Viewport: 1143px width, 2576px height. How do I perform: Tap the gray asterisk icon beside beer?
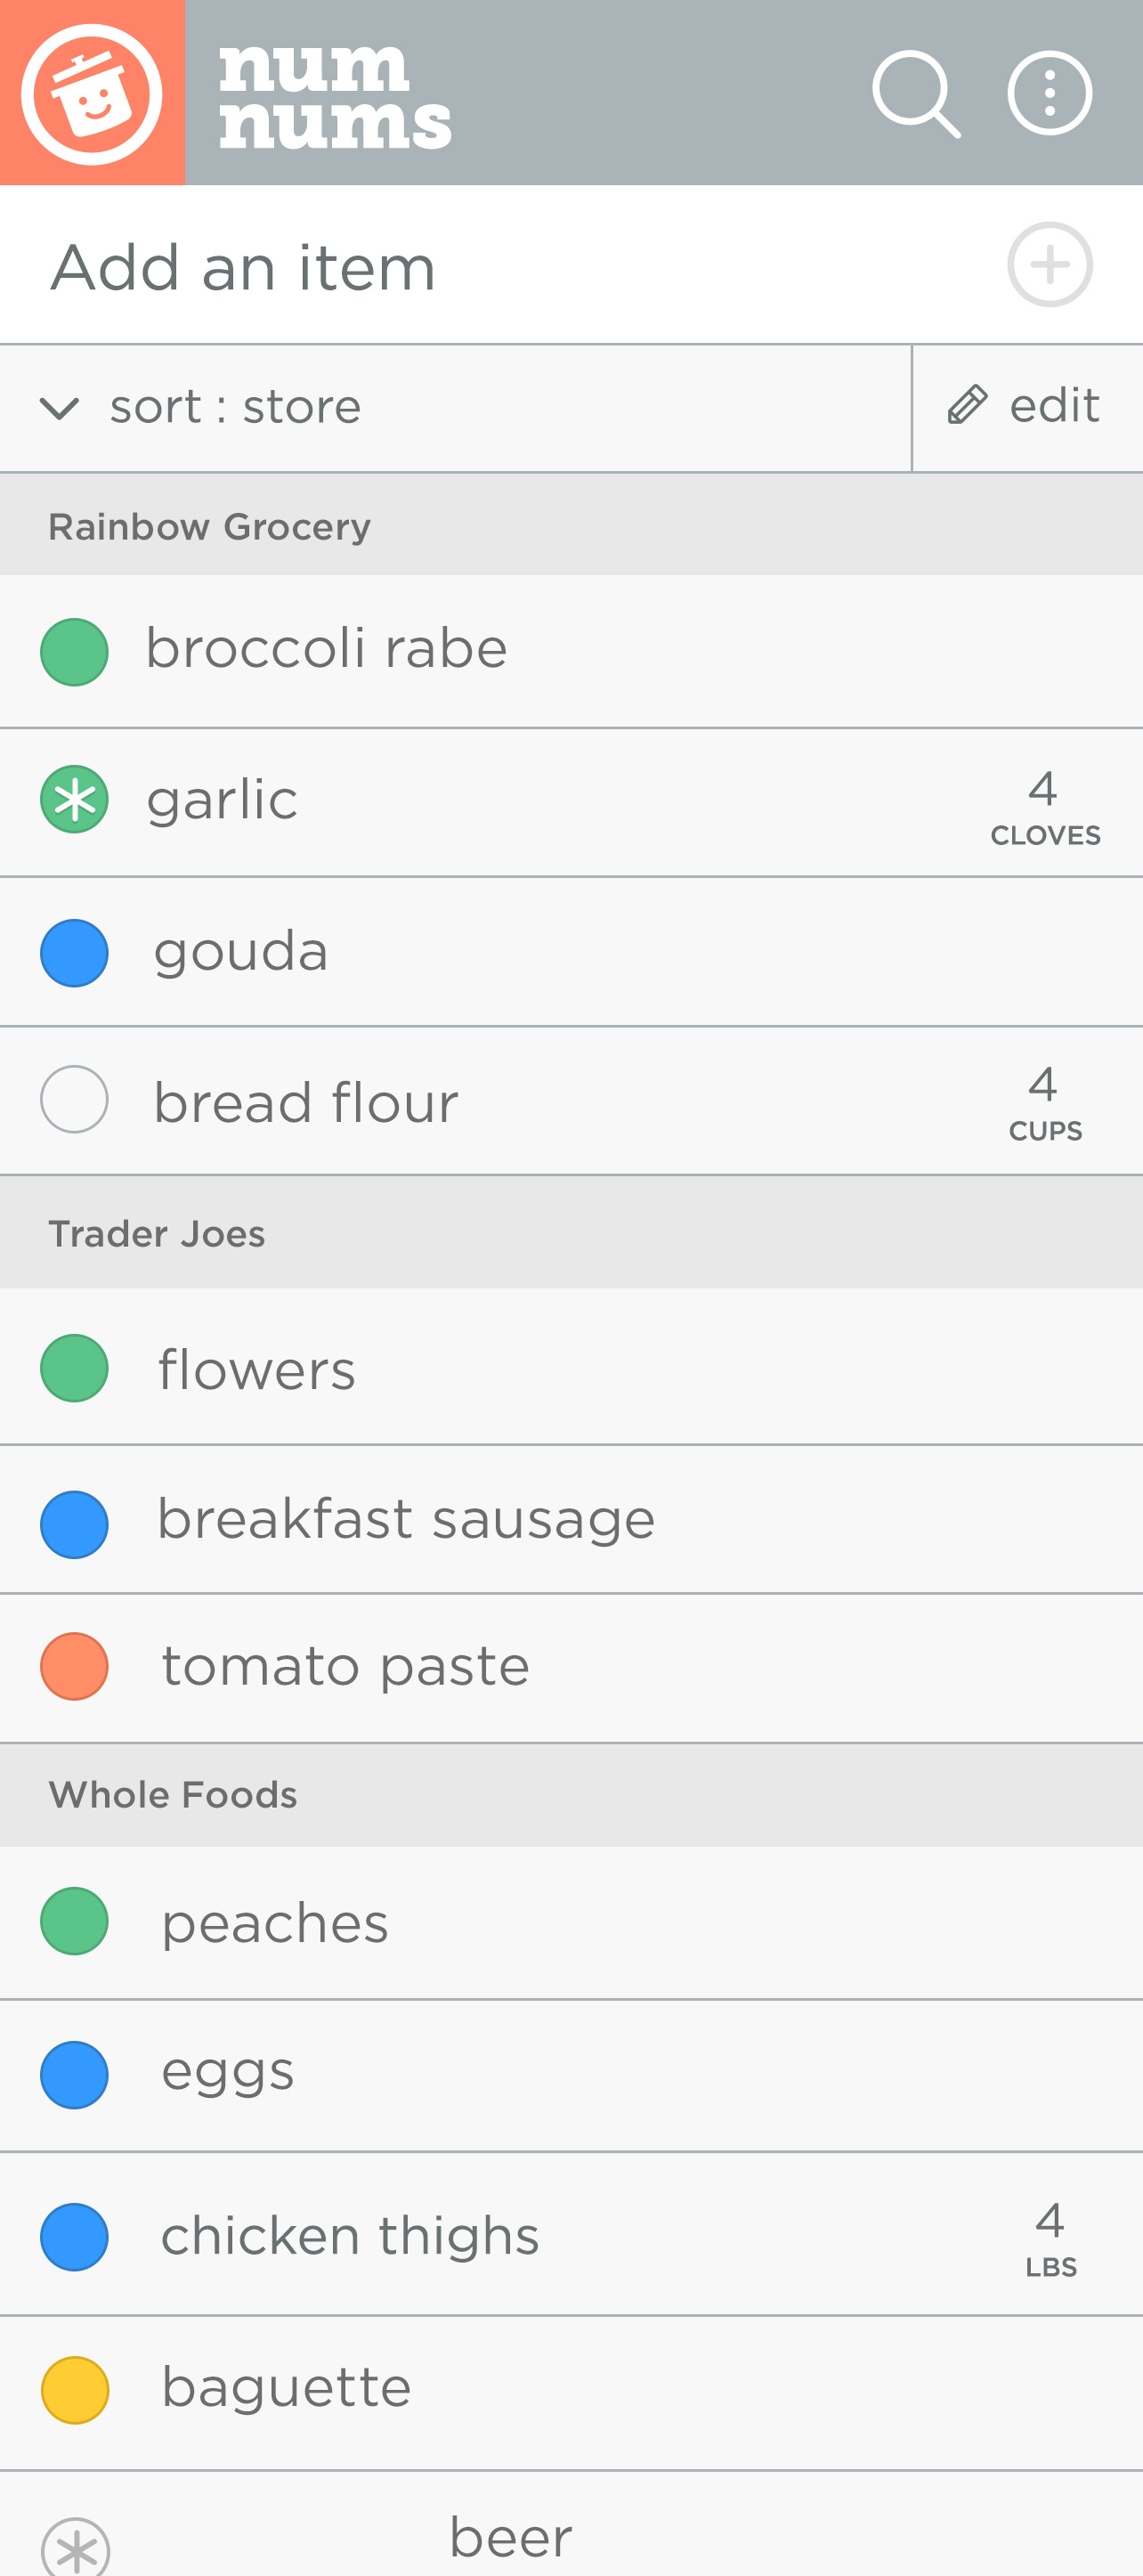76,2545
